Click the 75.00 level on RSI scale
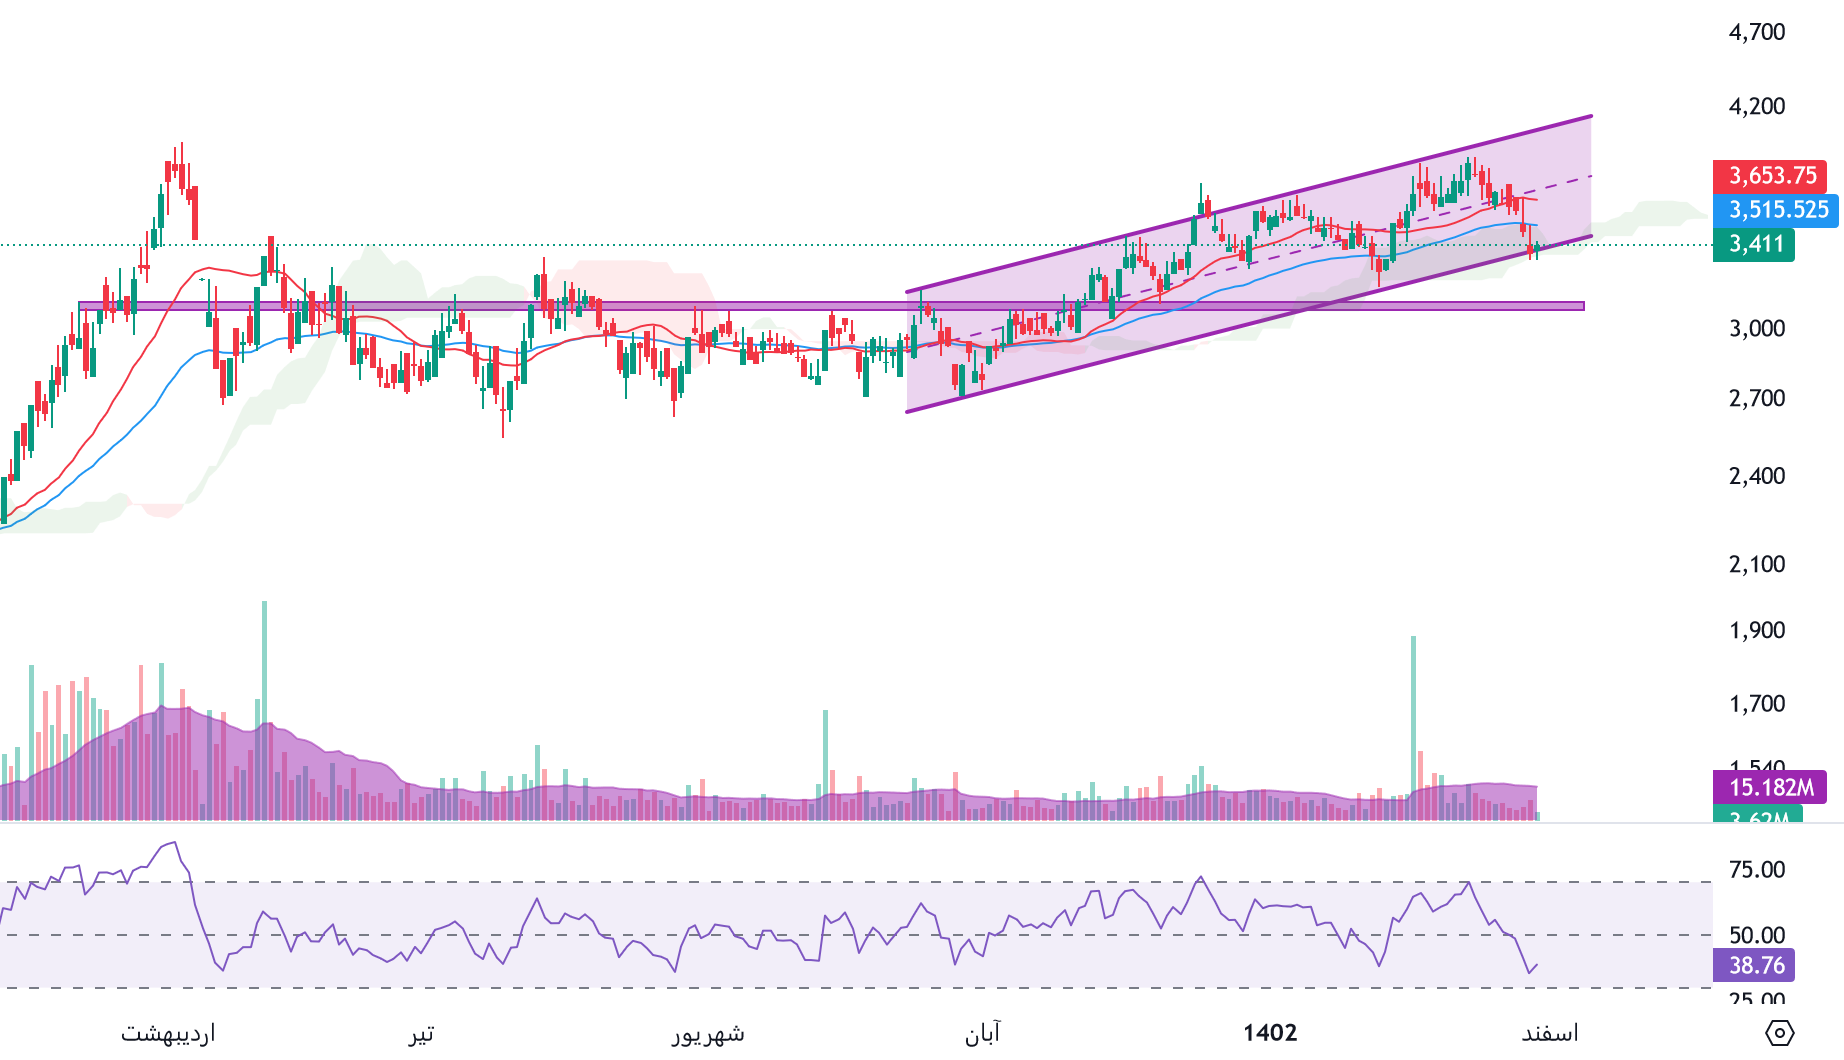Image resolution: width=1844 pixels, height=1060 pixels. [x=1756, y=870]
